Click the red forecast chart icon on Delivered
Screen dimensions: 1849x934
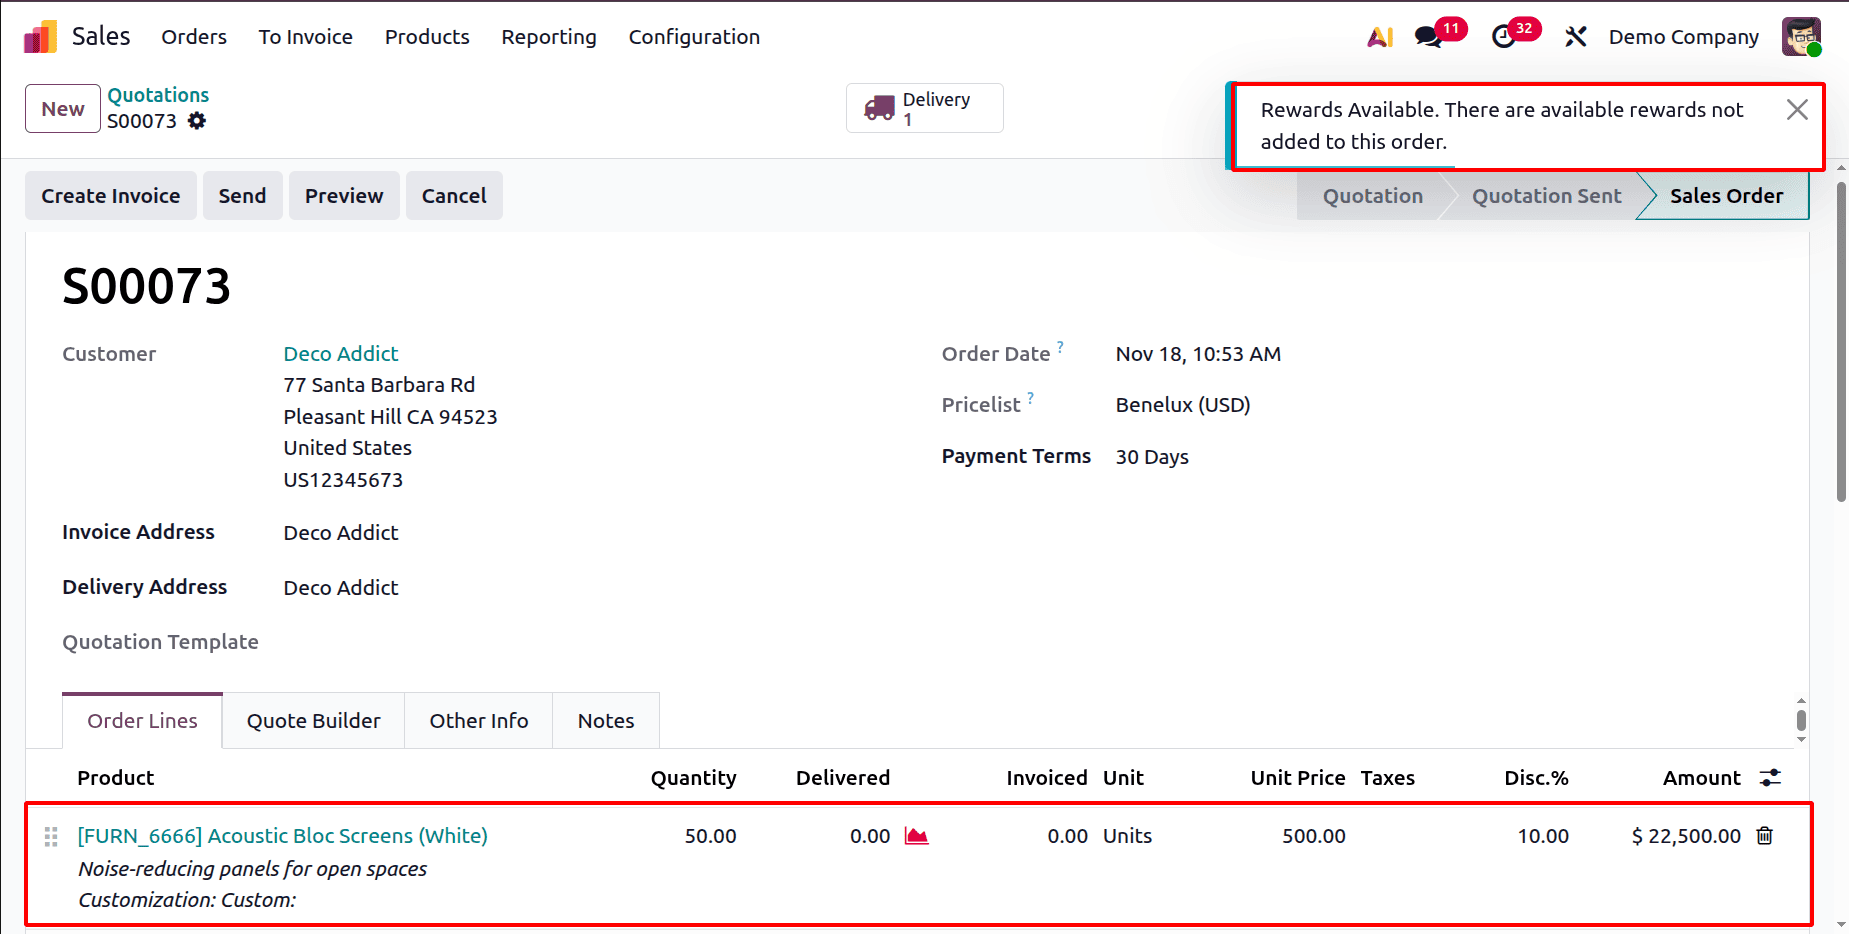coord(918,836)
